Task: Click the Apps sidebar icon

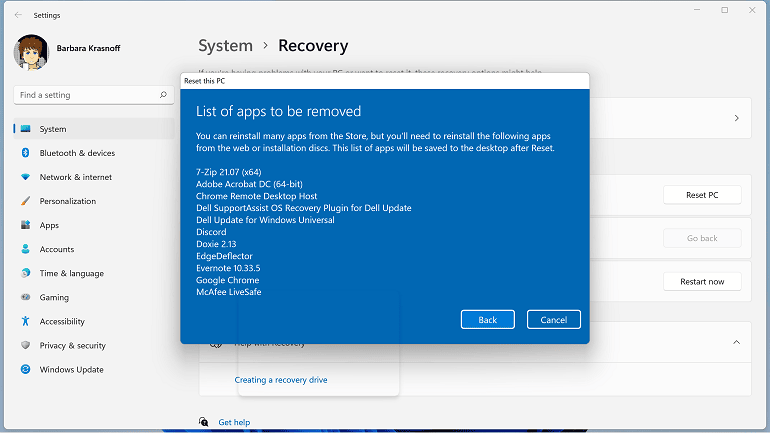Action: click(x=26, y=225)
